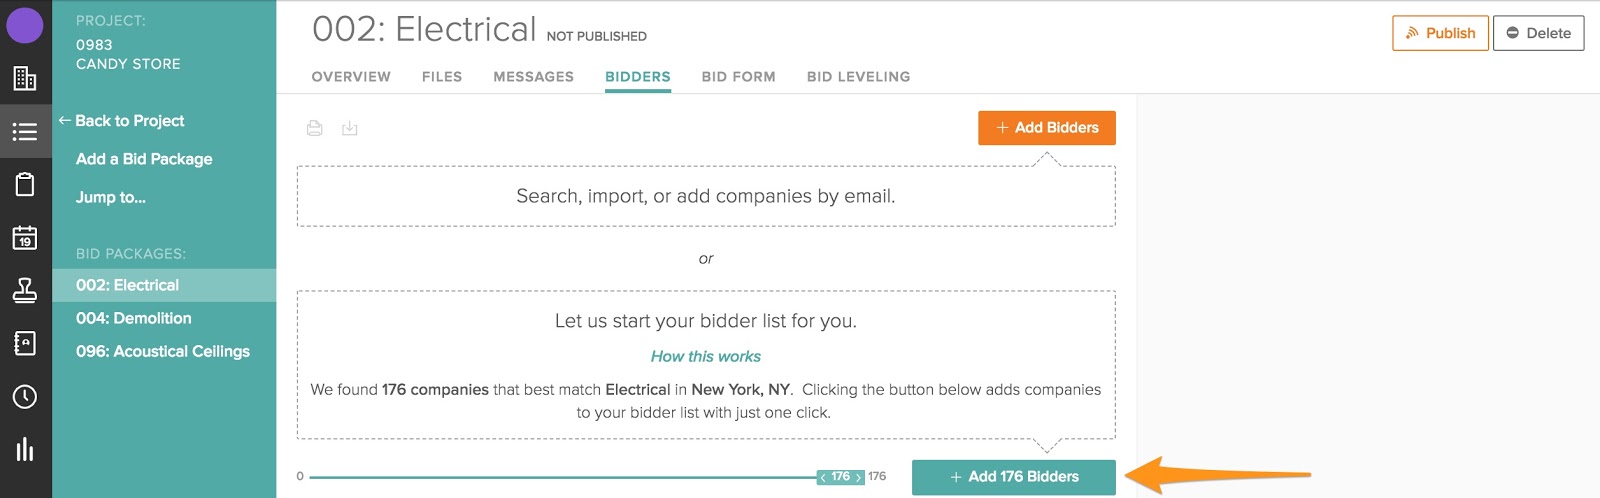
Task: Click the clock icon in sidebar
Action: pos(25,397)
